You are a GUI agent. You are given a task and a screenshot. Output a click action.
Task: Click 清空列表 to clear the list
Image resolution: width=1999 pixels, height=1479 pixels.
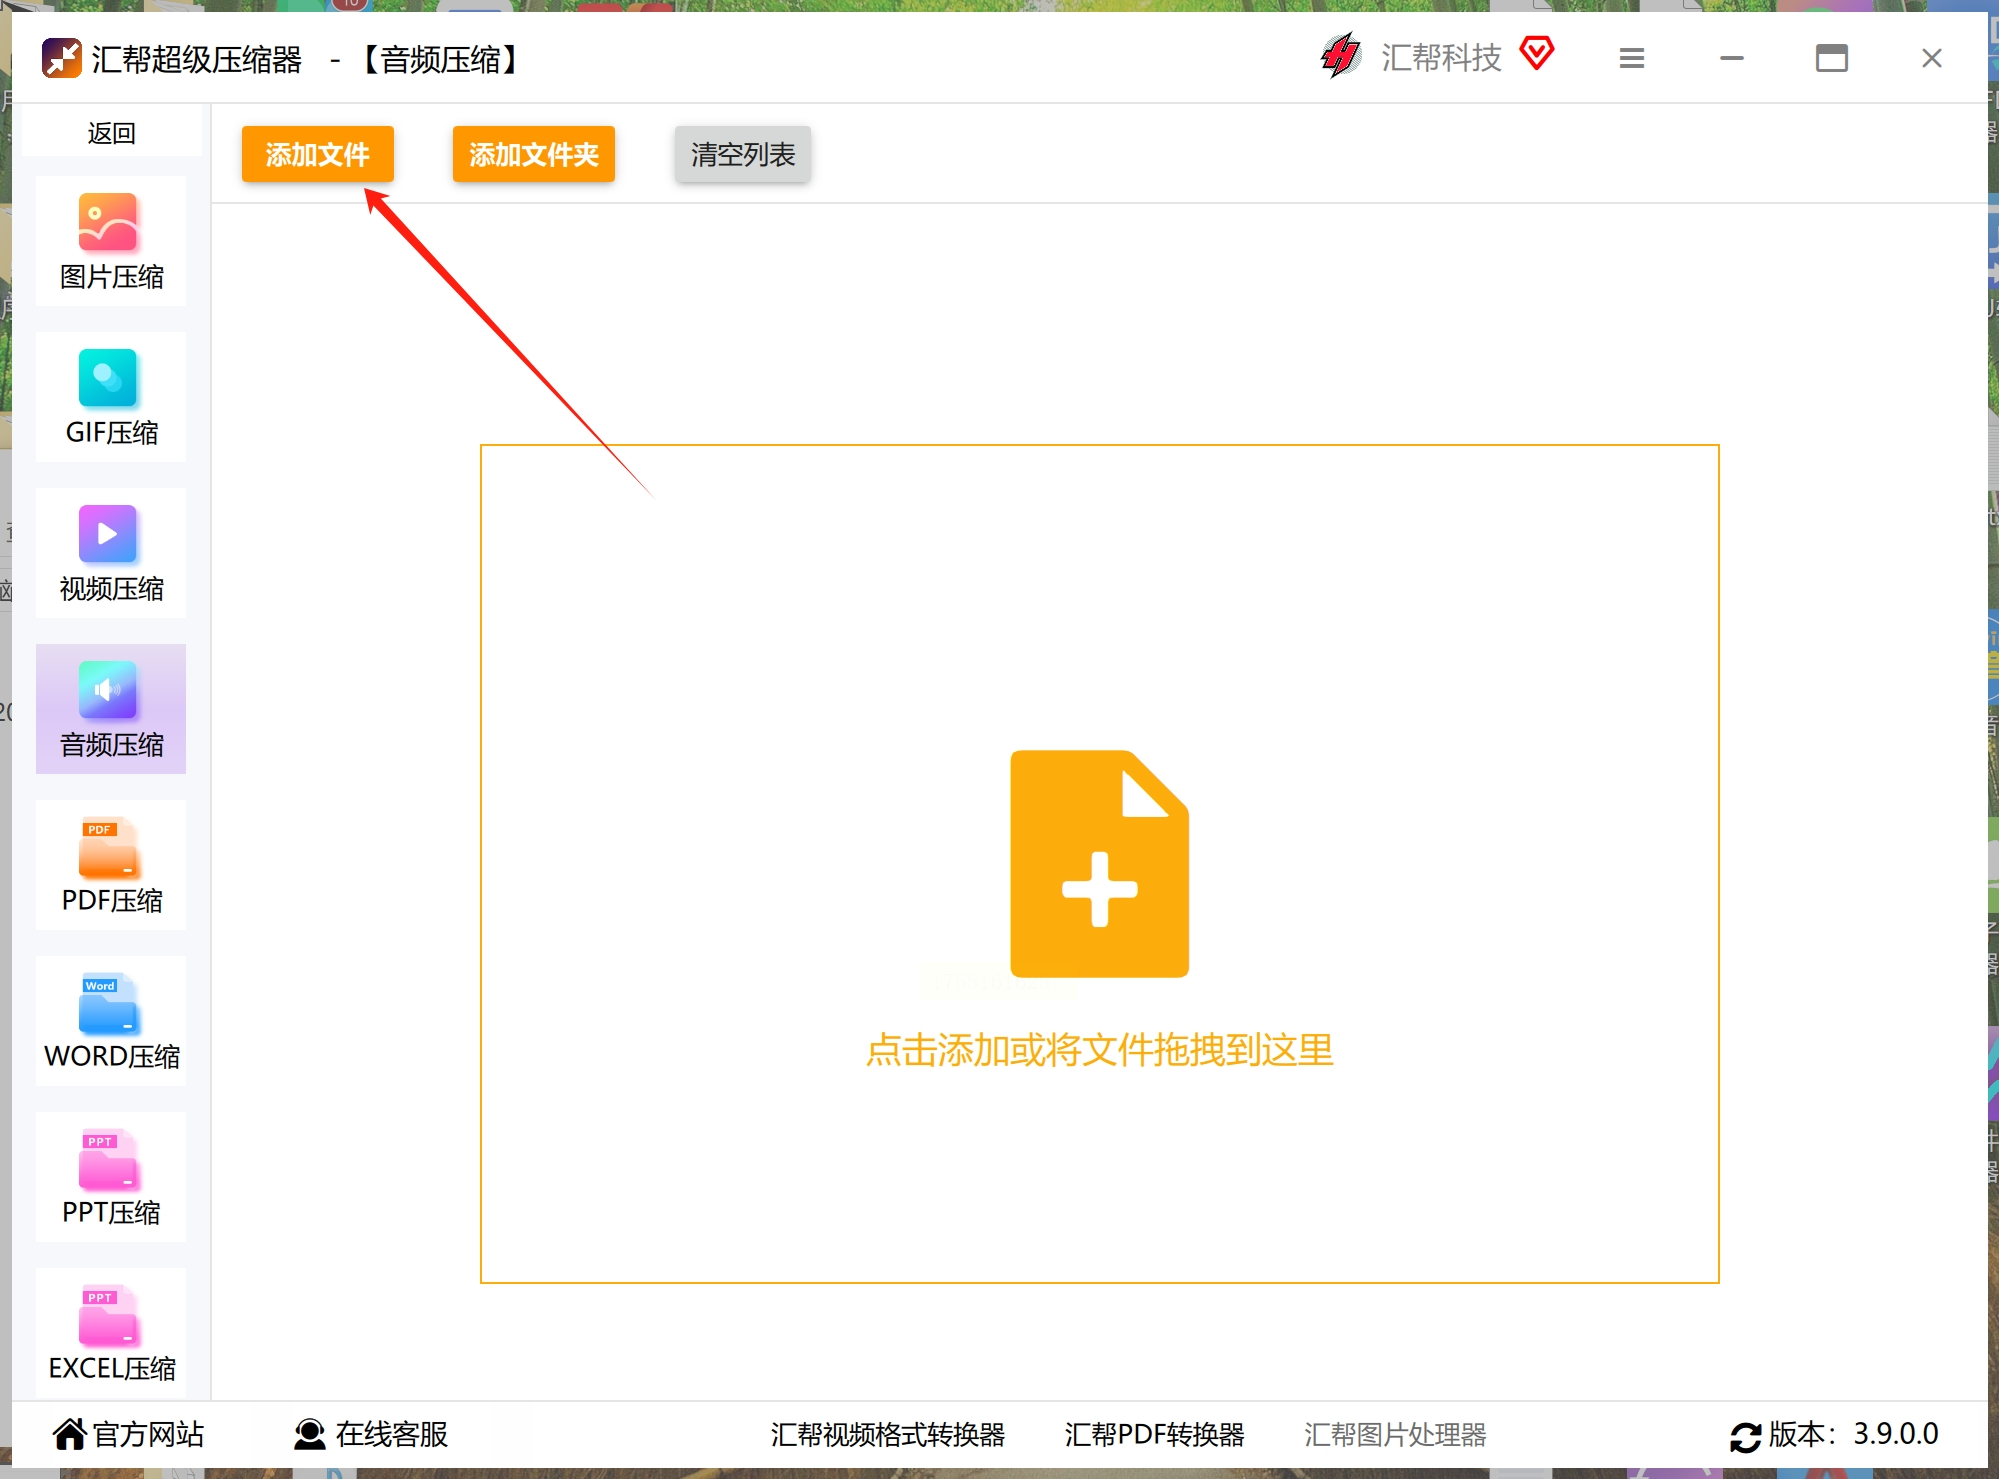(742, 155)
